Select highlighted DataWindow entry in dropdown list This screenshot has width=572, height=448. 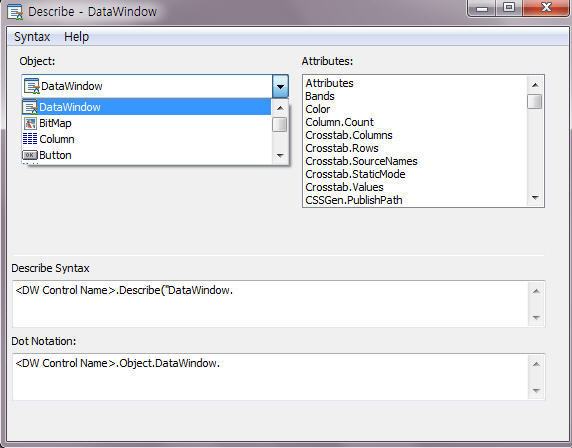pyautogui.click(x=146, y=107)
